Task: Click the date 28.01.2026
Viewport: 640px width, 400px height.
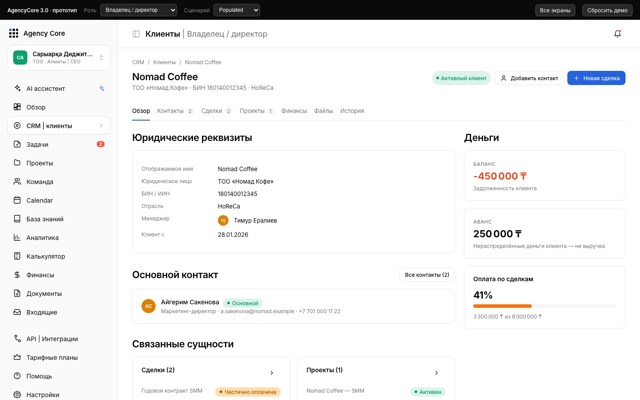Action: [x=233, y=234]
